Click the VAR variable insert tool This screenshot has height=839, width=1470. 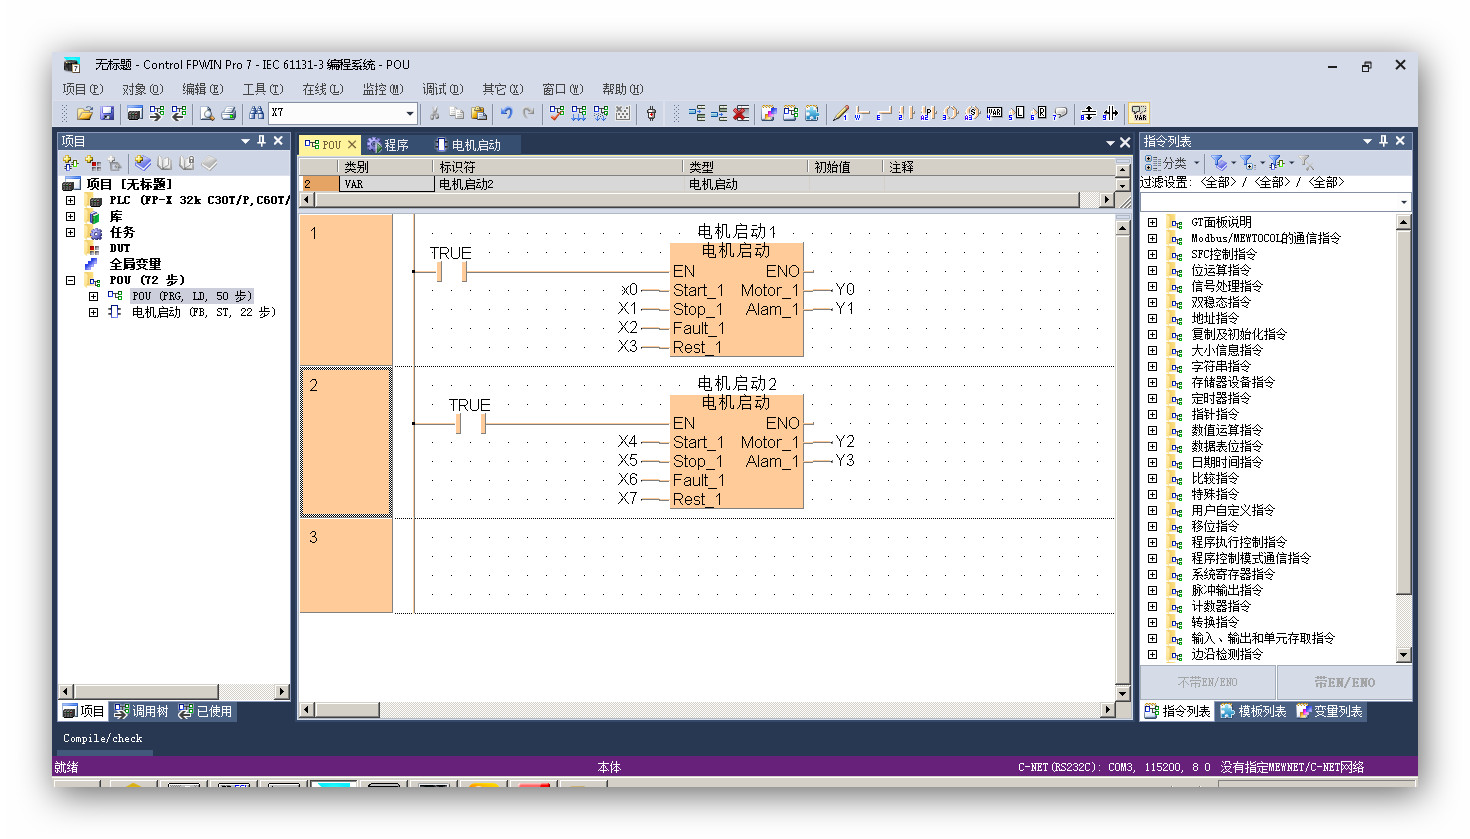pyautogui.click(x=994, y=114)
